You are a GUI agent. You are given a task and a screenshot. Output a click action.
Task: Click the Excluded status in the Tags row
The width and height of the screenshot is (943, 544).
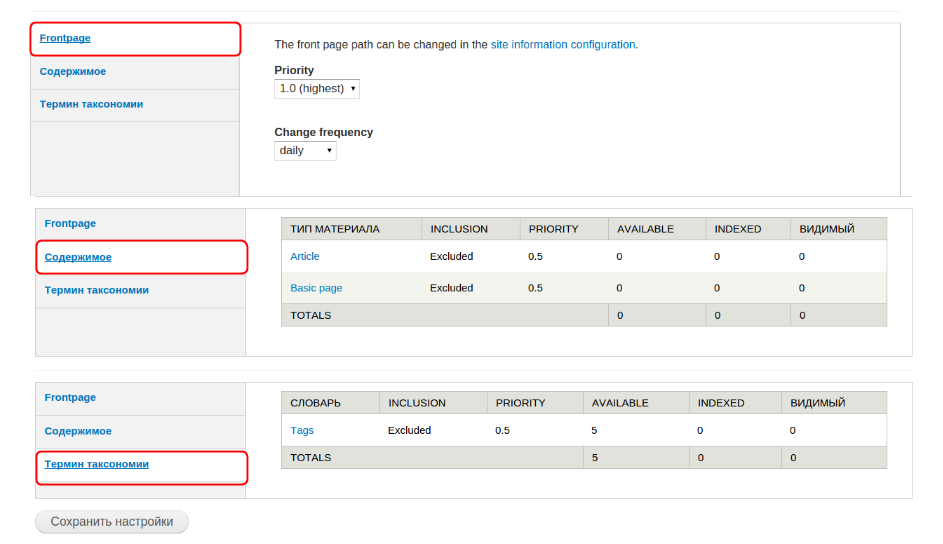(x=409, y=431)
